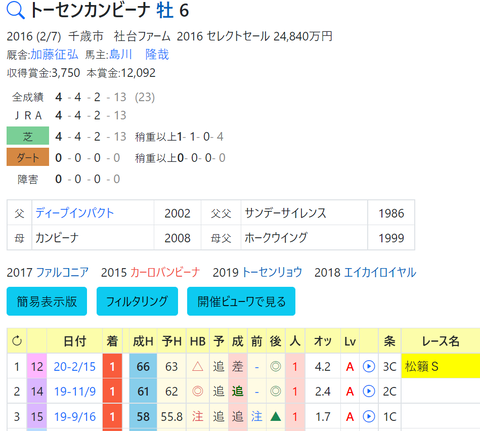Viewport: 480px width, 431px height.
Task: Click the Lv column header
Action: (x=350, y=341)
